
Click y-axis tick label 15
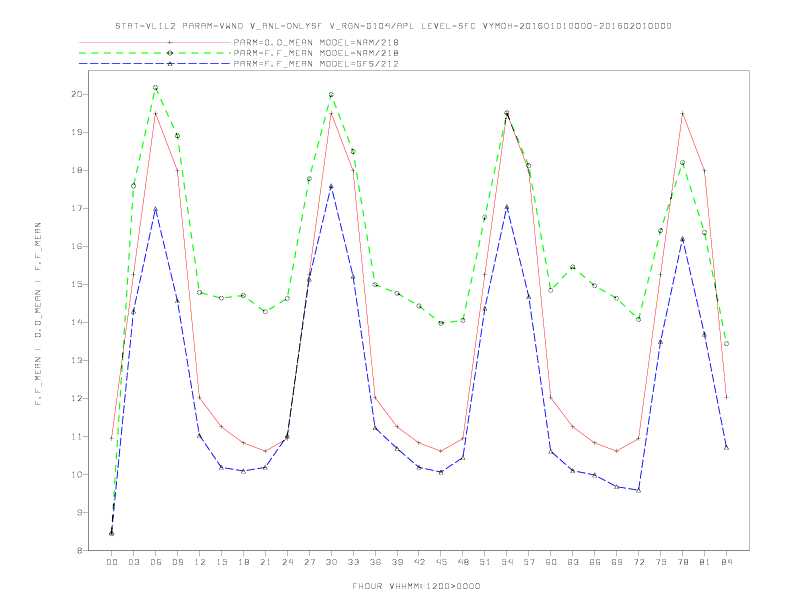(77, 284)
